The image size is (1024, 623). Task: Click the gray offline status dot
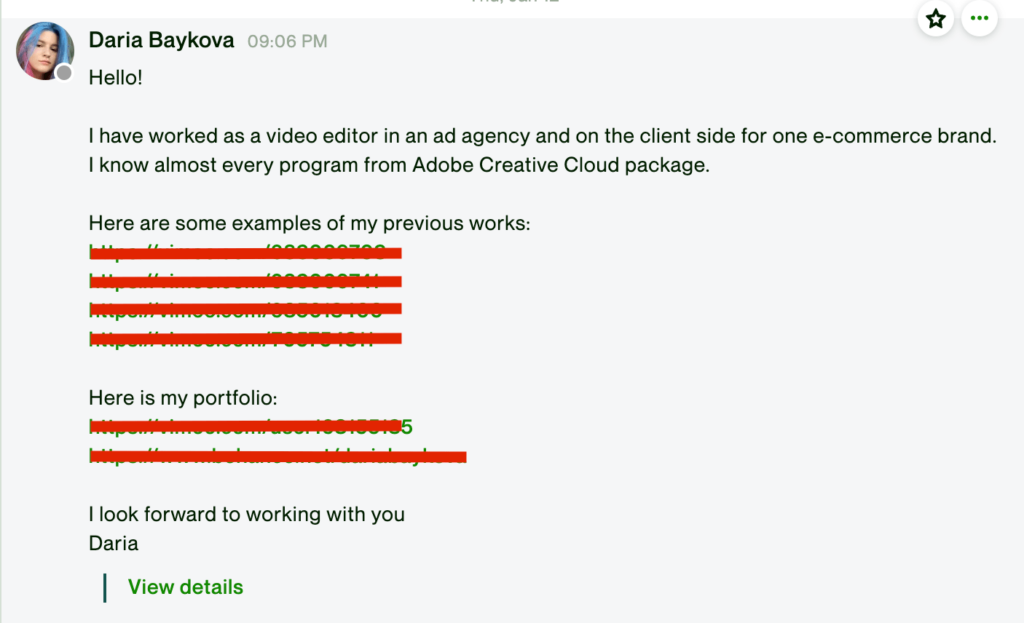[x=64, y=73]
